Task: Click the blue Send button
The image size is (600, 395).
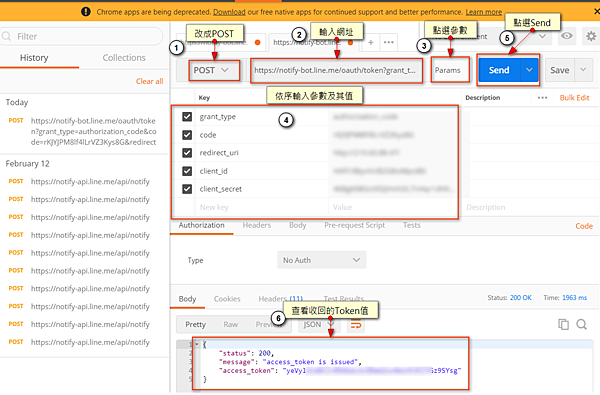Action: [x=499, y=70]
